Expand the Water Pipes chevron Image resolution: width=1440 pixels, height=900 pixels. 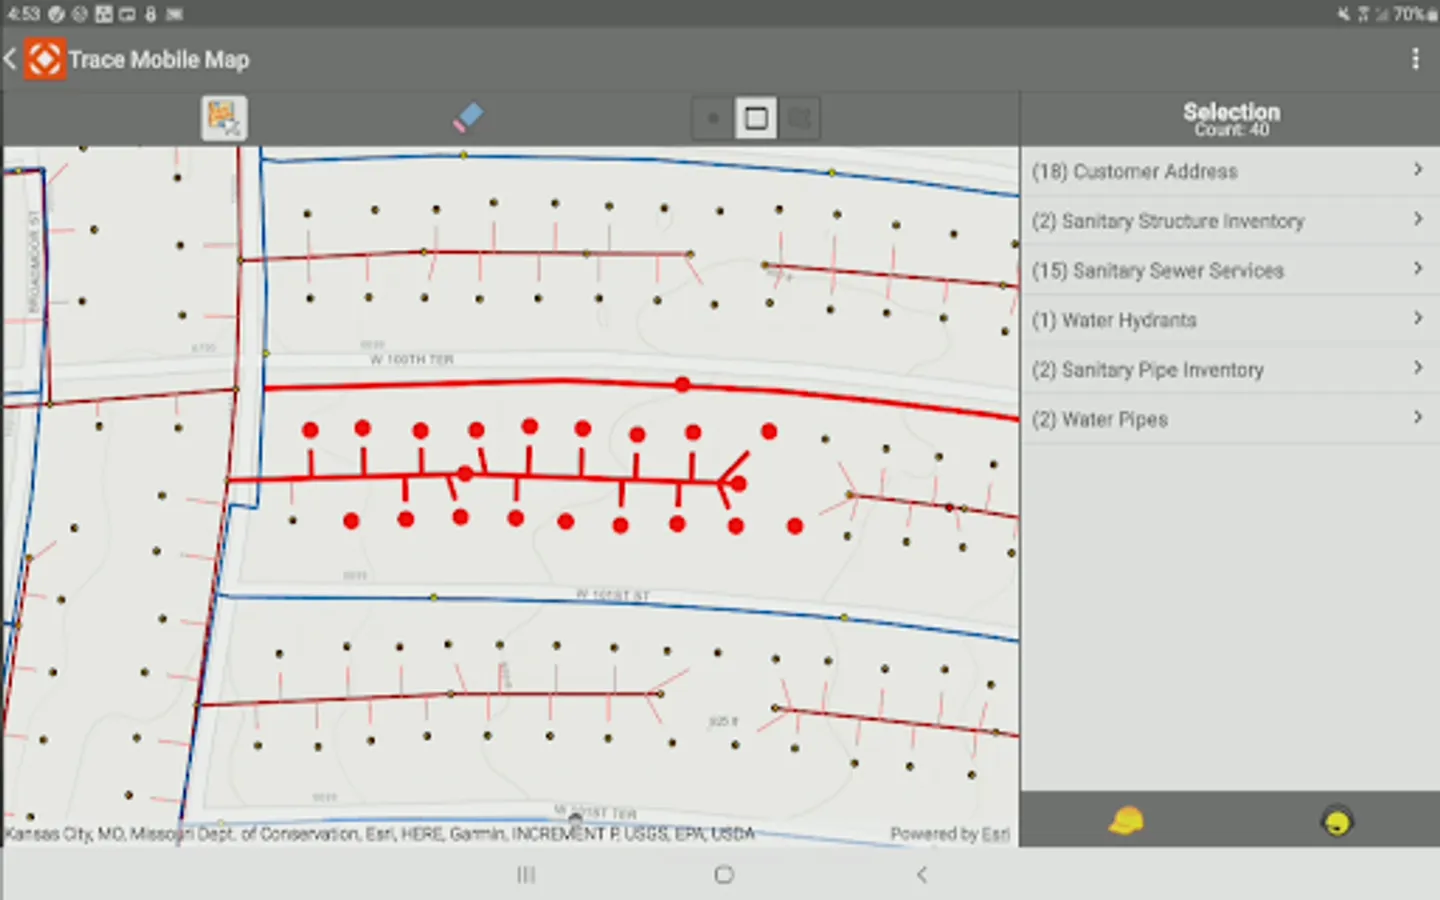coord(1418,417)
